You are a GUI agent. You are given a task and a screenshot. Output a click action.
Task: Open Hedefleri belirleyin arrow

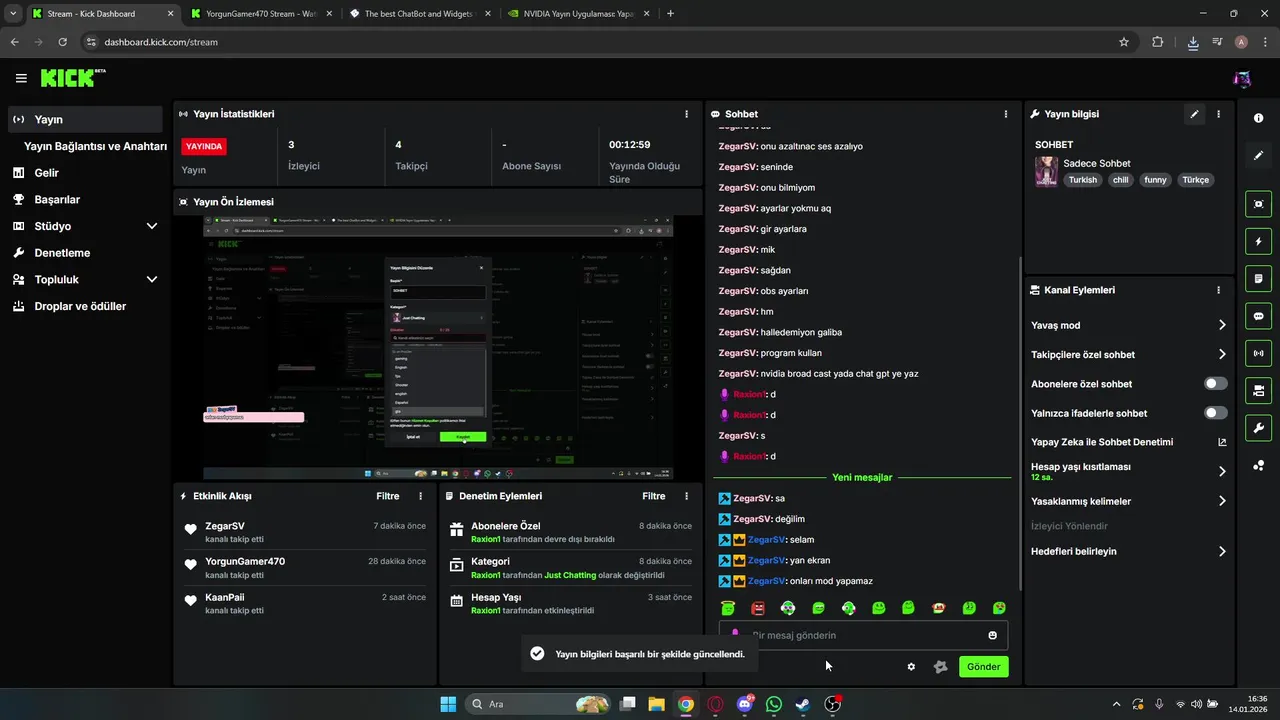[x=1222, y=551]
